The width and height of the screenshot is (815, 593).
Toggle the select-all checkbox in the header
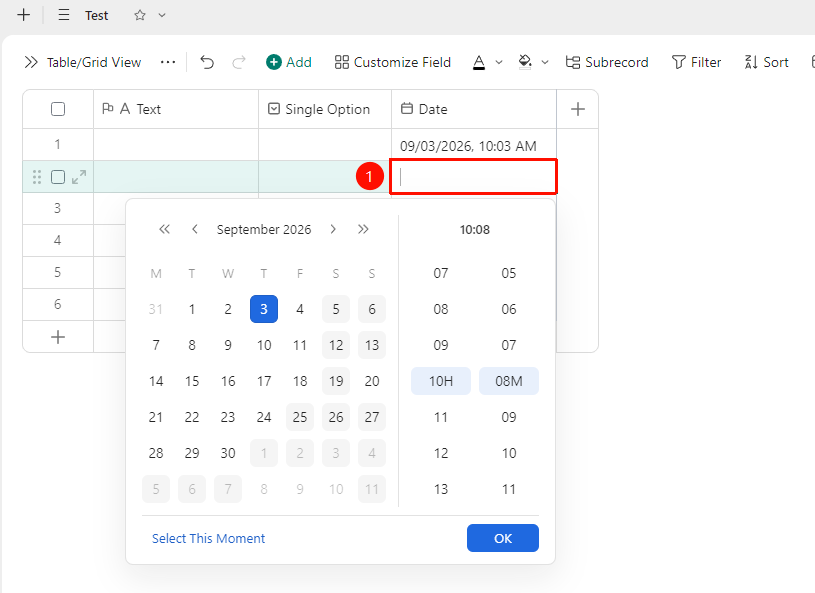pyautogui.click(x=58, y=109)
